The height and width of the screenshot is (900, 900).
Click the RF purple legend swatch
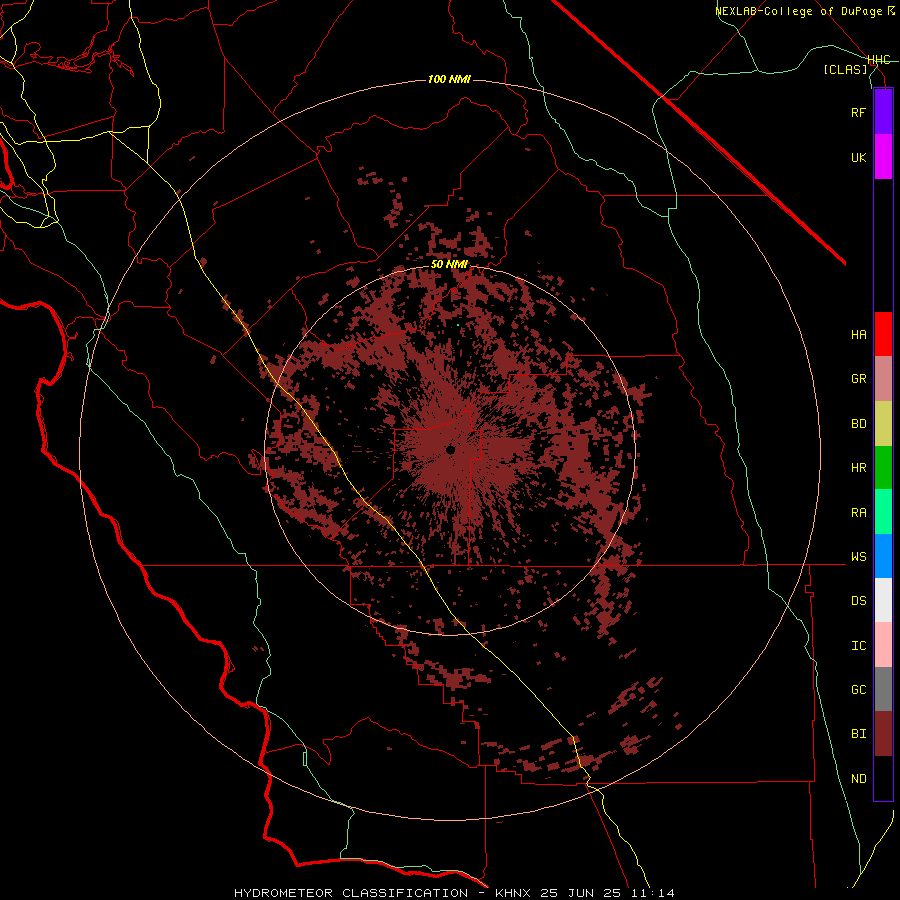point(883,112)
